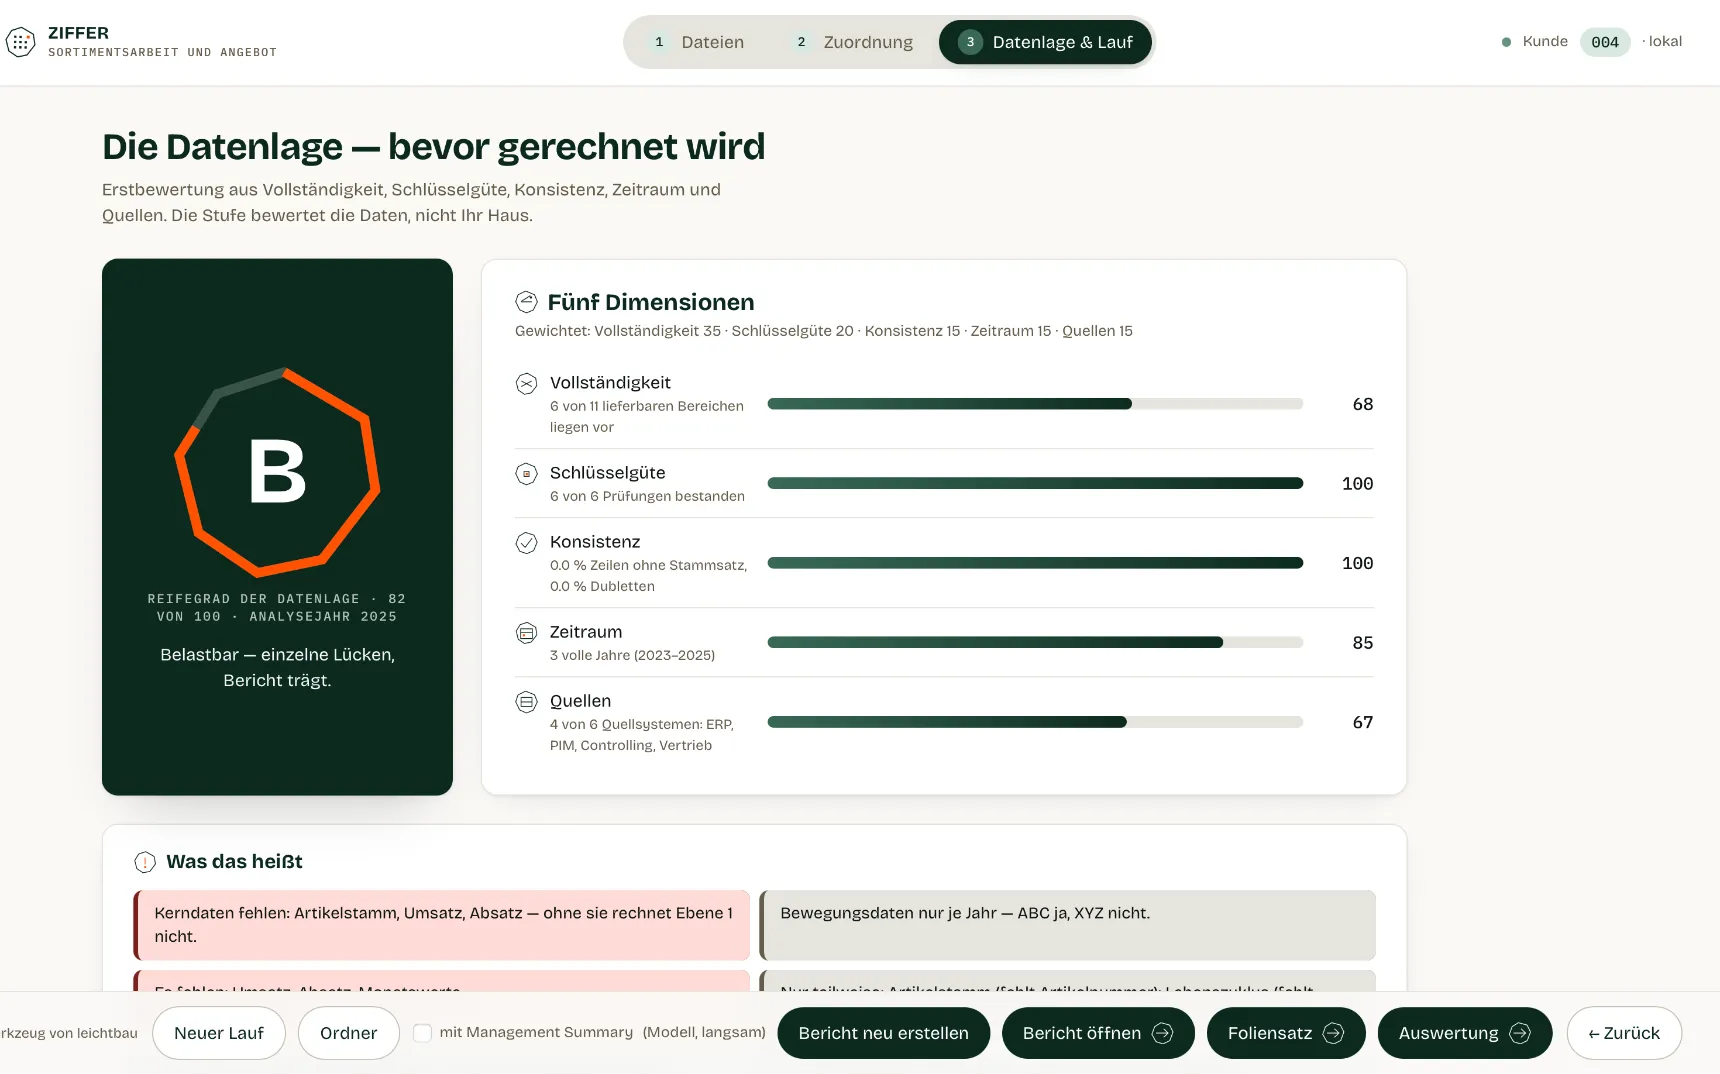Click the Vollständigkeit progress bar
The image size is (1720, 1074).
tap(1035, 404)
